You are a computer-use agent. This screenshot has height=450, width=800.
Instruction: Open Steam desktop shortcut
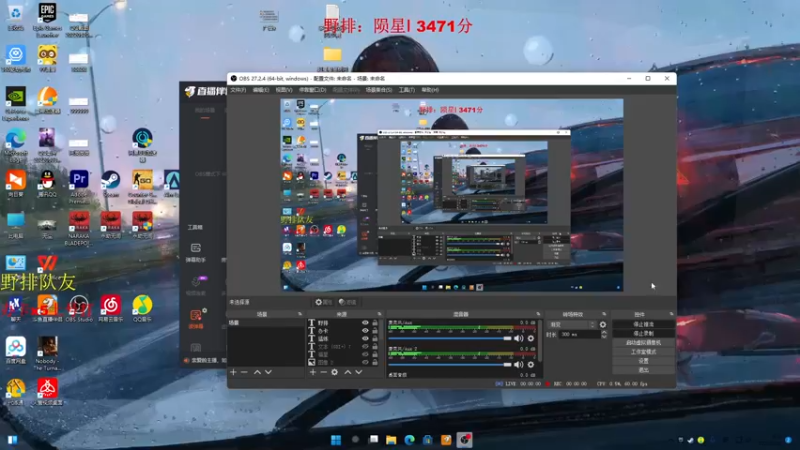(111, 184)
